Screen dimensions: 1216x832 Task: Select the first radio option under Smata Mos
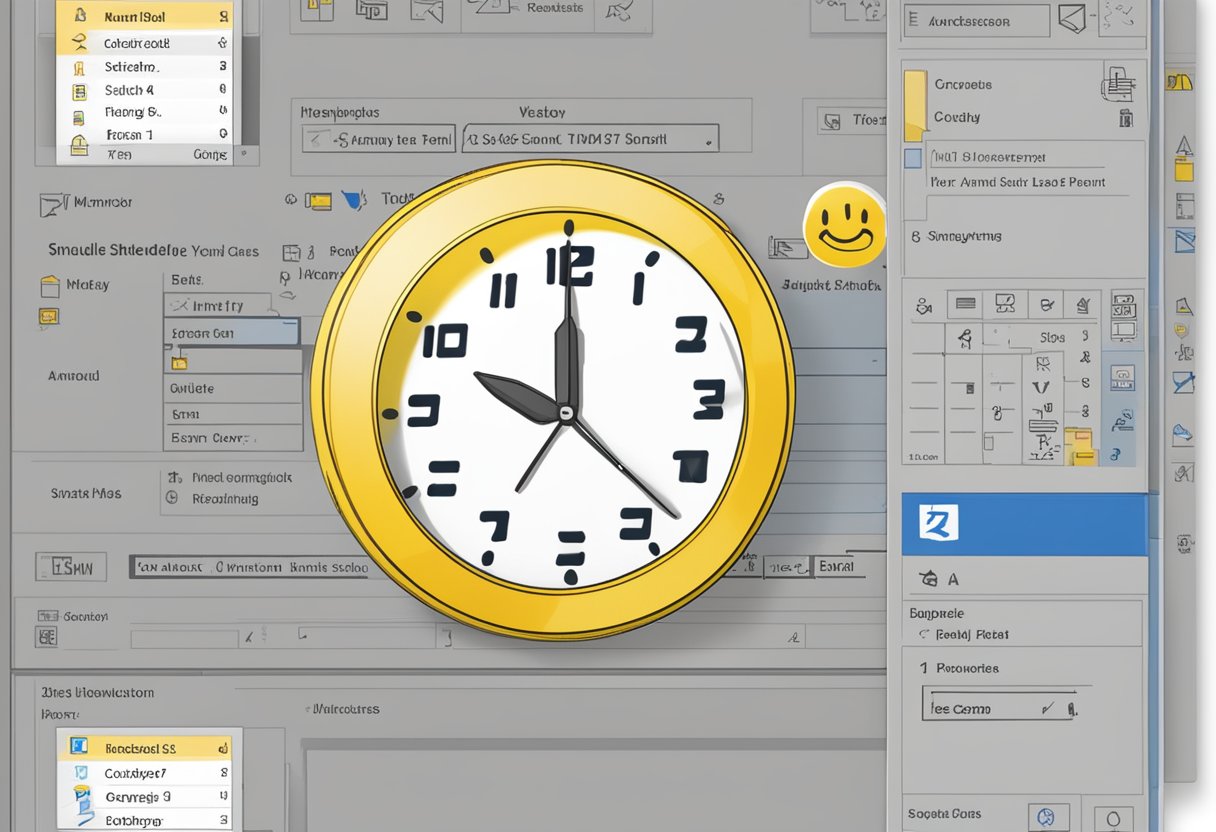tap(173, 478)
